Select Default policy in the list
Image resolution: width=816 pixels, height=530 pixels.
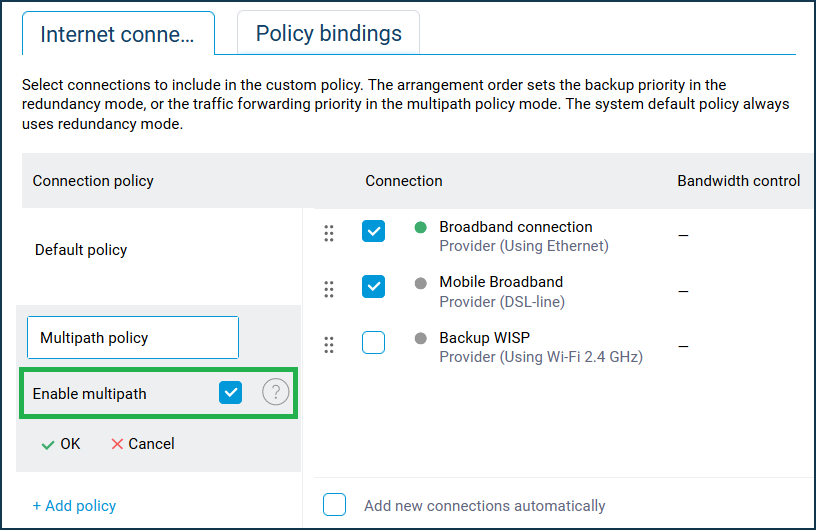tap(81, 250)
